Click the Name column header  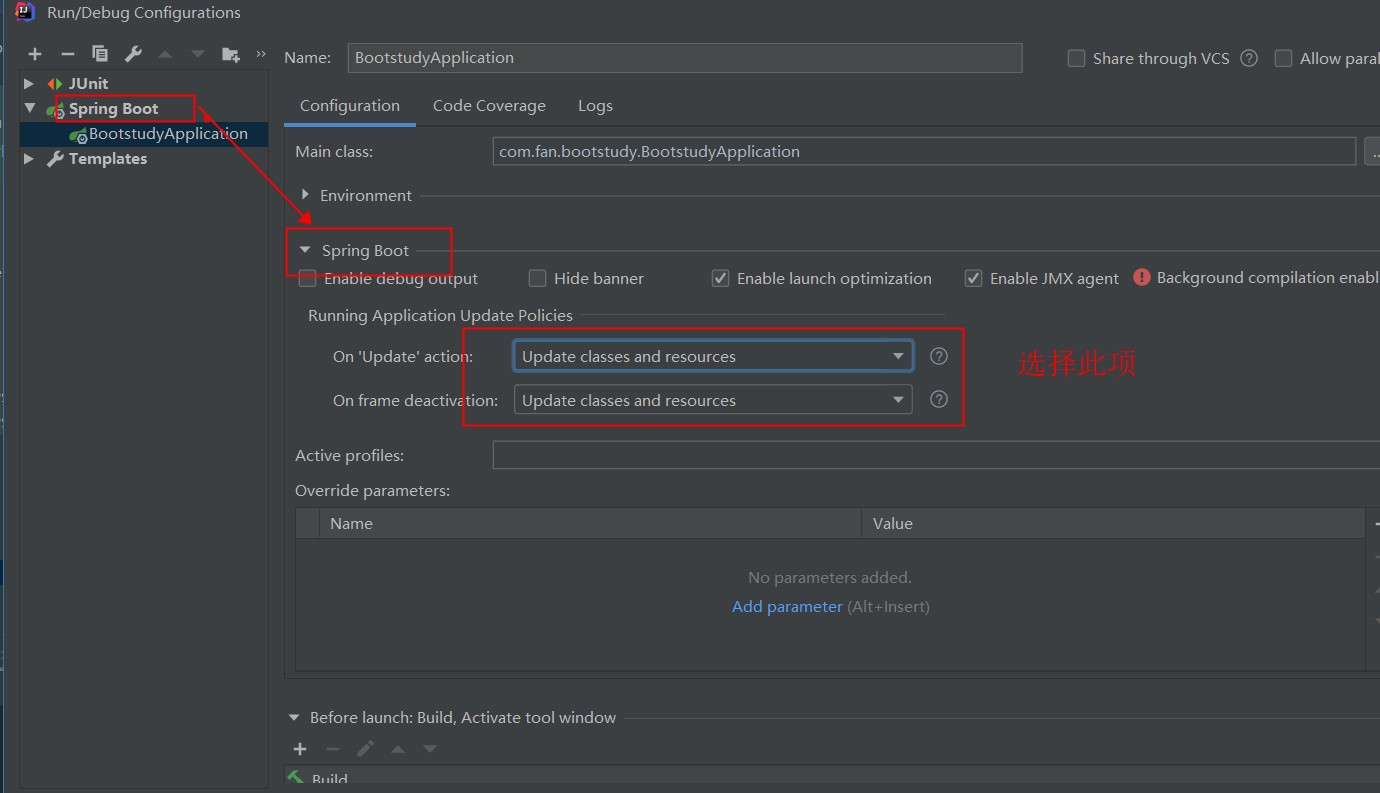pyautogui.click(x=590, y=523)
